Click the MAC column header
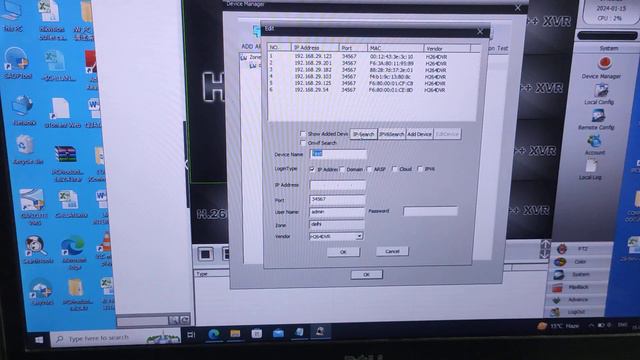The height and width of the screenshot is (360, 640). pyautogui.click(x=395, y=48)
